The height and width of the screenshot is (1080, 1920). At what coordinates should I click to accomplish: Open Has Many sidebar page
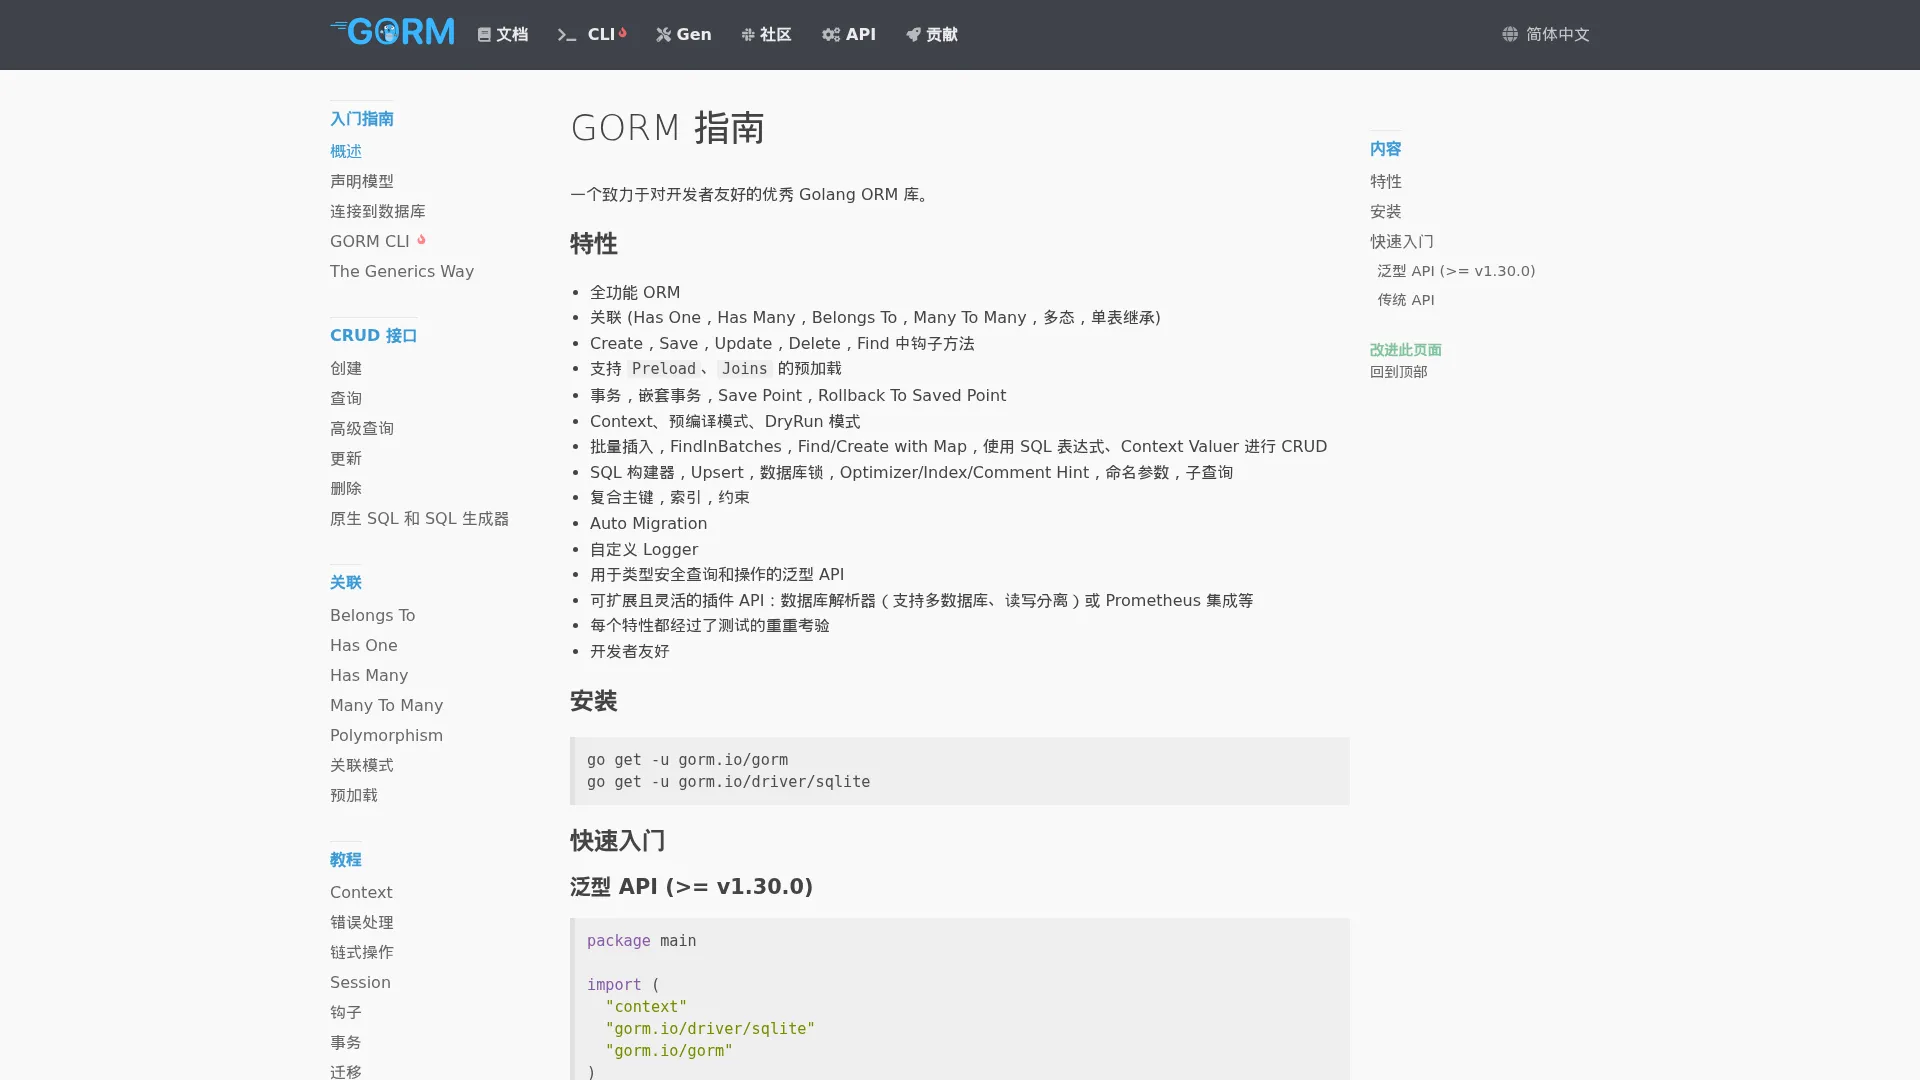pyautogui.click(x=369, y=675)
